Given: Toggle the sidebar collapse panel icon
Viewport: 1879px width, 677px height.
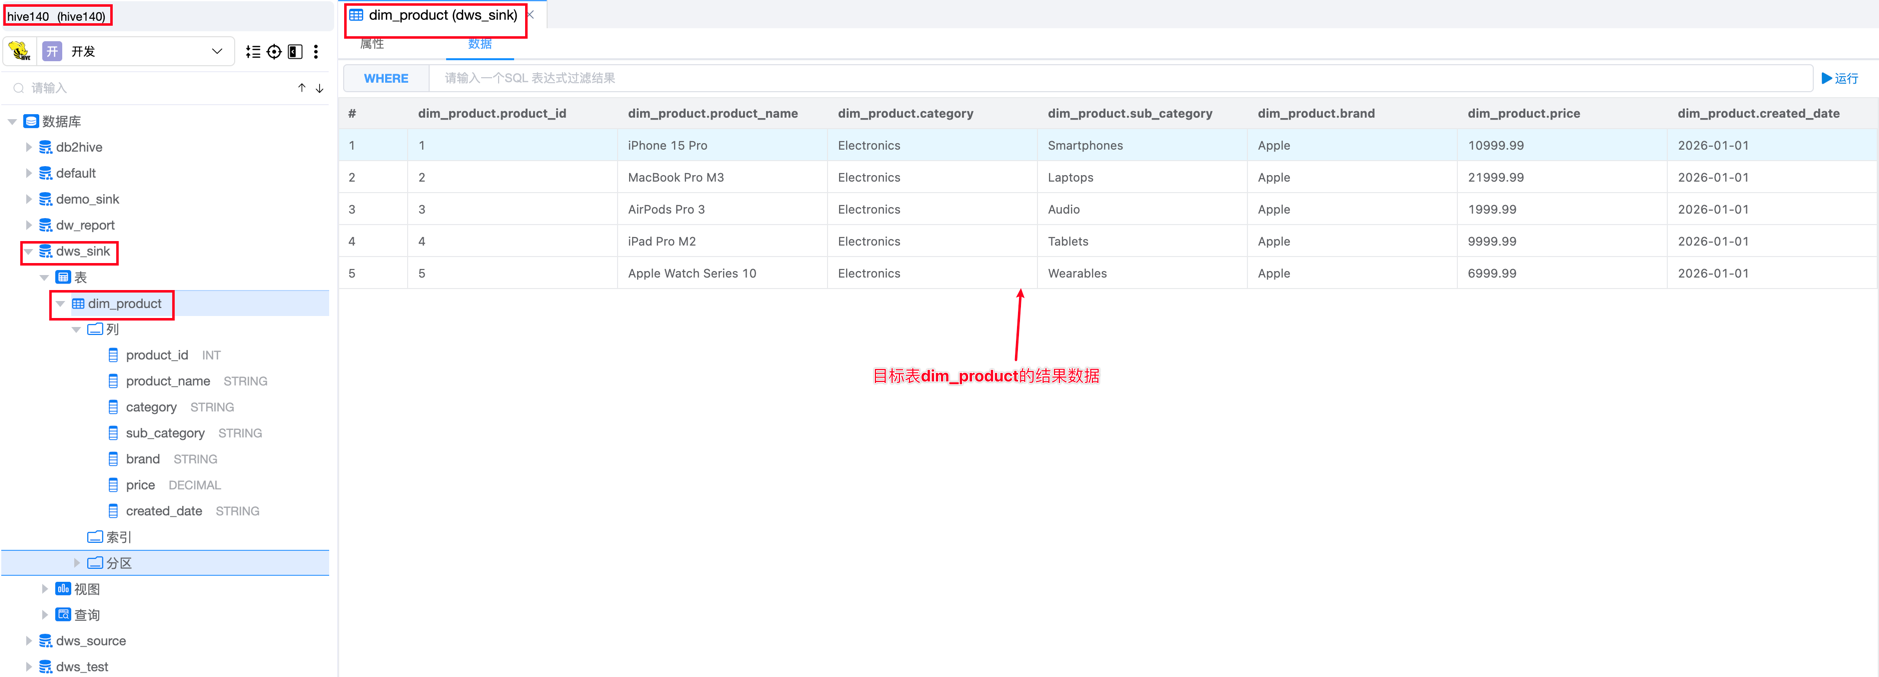Looking at the screenshot, I should (x=295, y=52).
